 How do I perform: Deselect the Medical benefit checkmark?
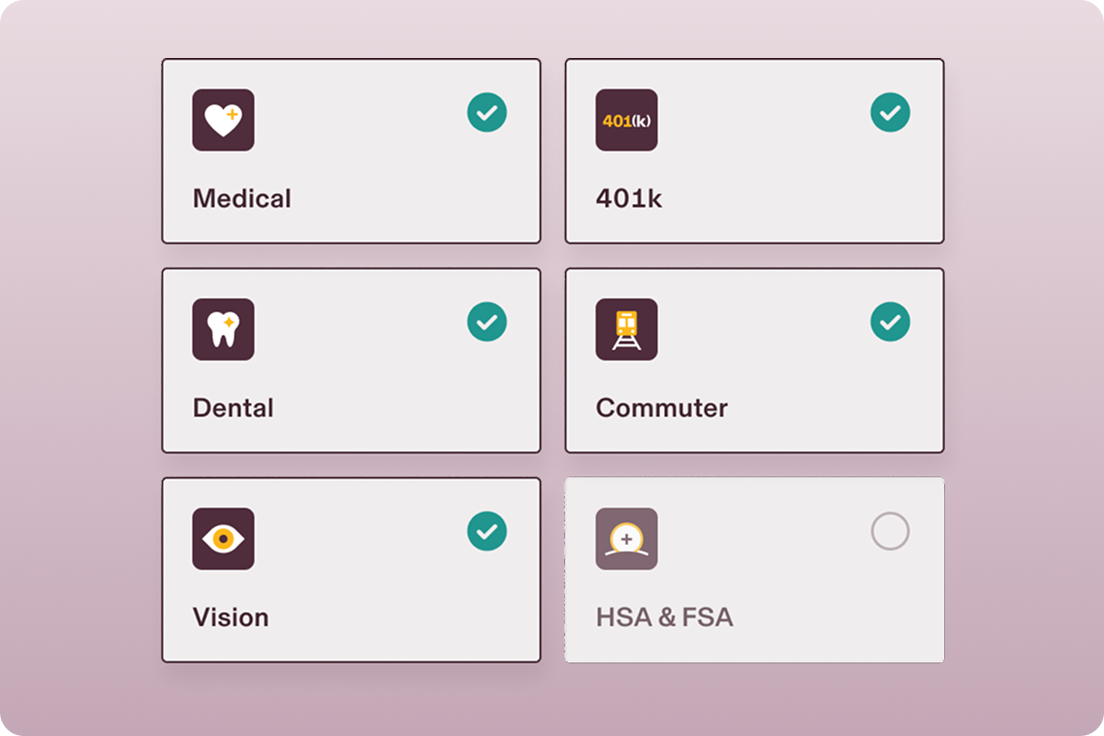[487, 113]
